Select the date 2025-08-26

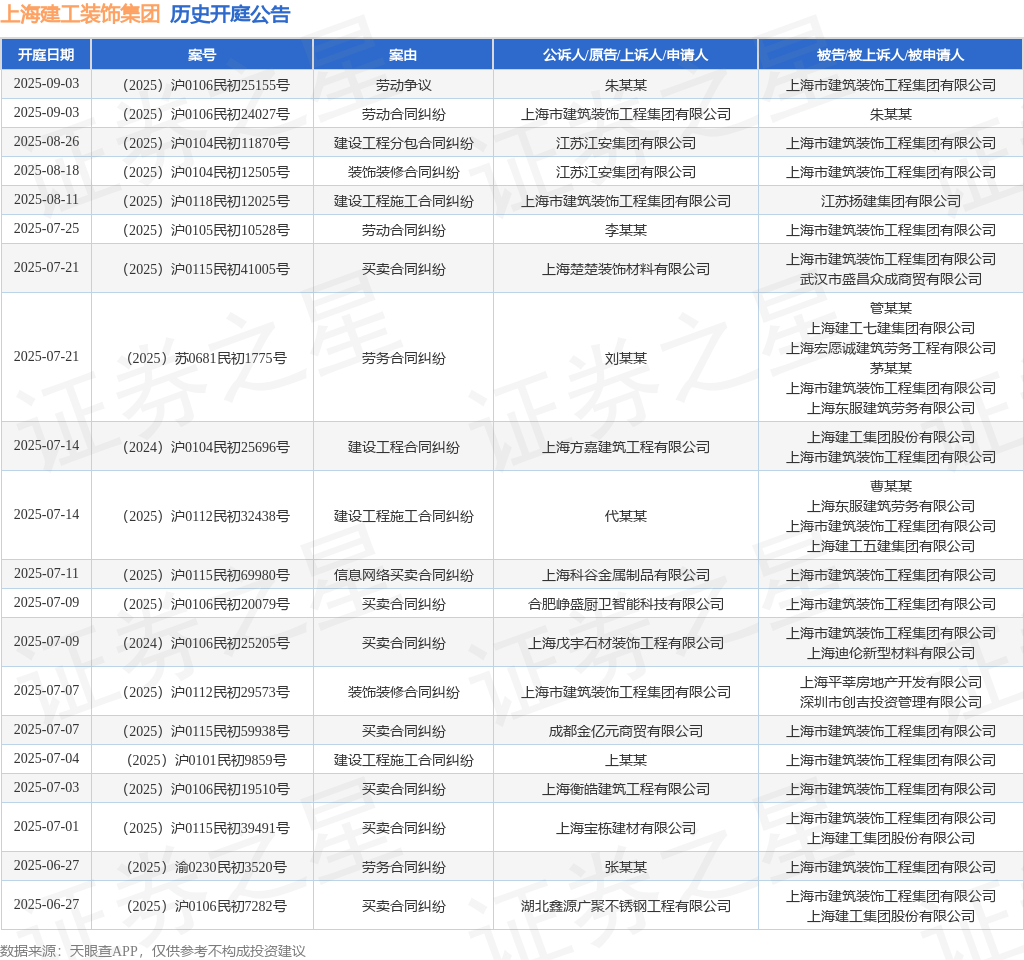coord(46,142)
